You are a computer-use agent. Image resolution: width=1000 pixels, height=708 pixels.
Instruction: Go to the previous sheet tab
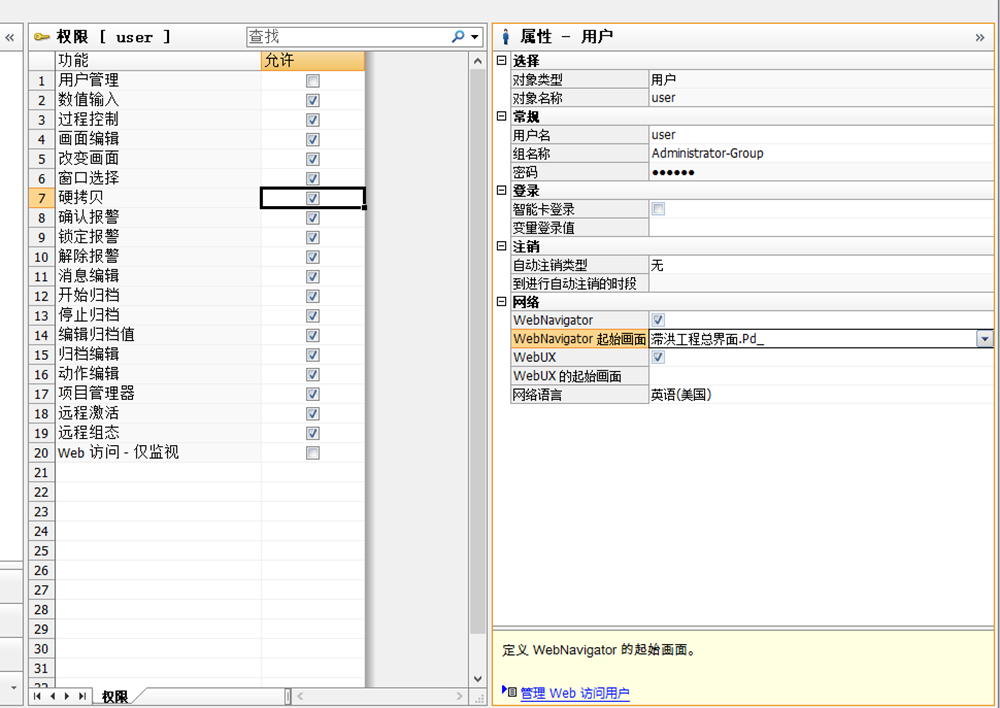[x=52, y=695]
